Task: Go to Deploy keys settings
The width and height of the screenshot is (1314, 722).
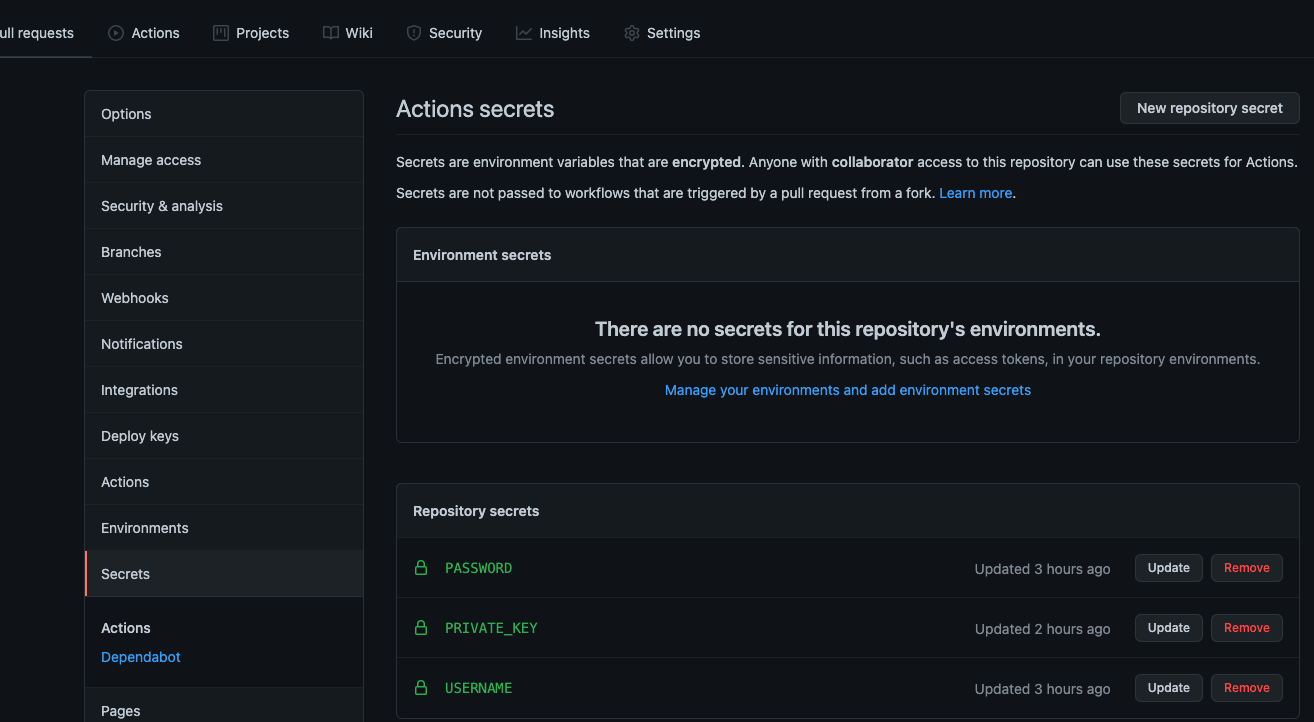Action: tap(140, 436)
